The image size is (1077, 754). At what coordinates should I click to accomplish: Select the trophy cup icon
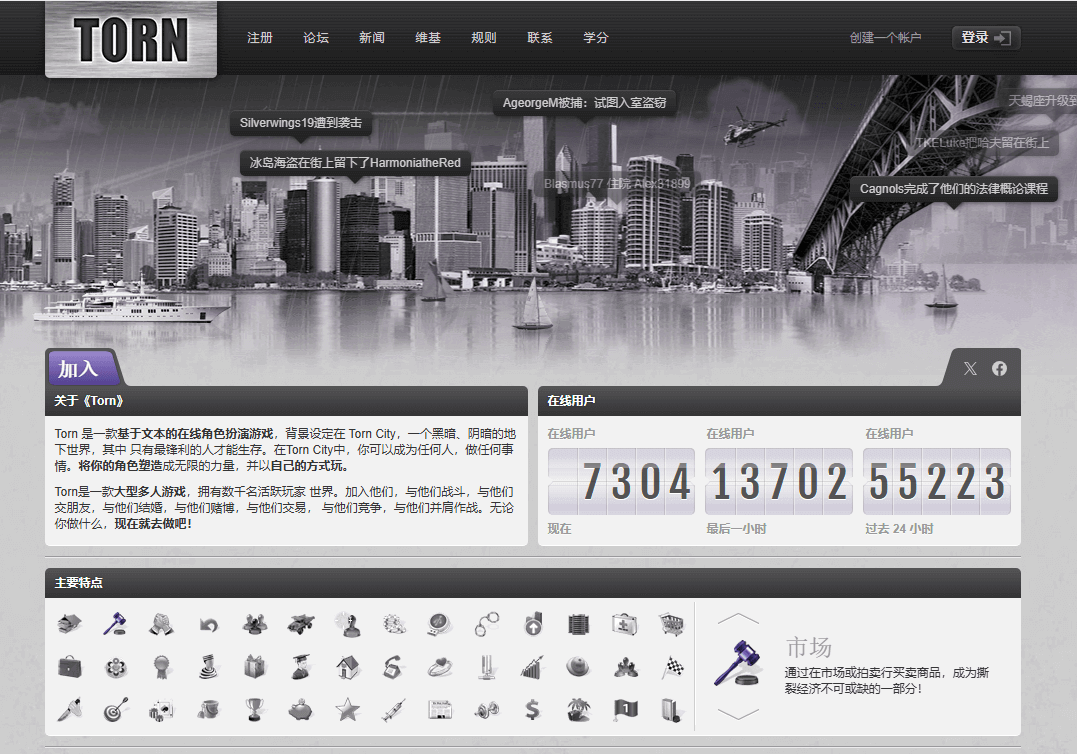pos(254,709)
